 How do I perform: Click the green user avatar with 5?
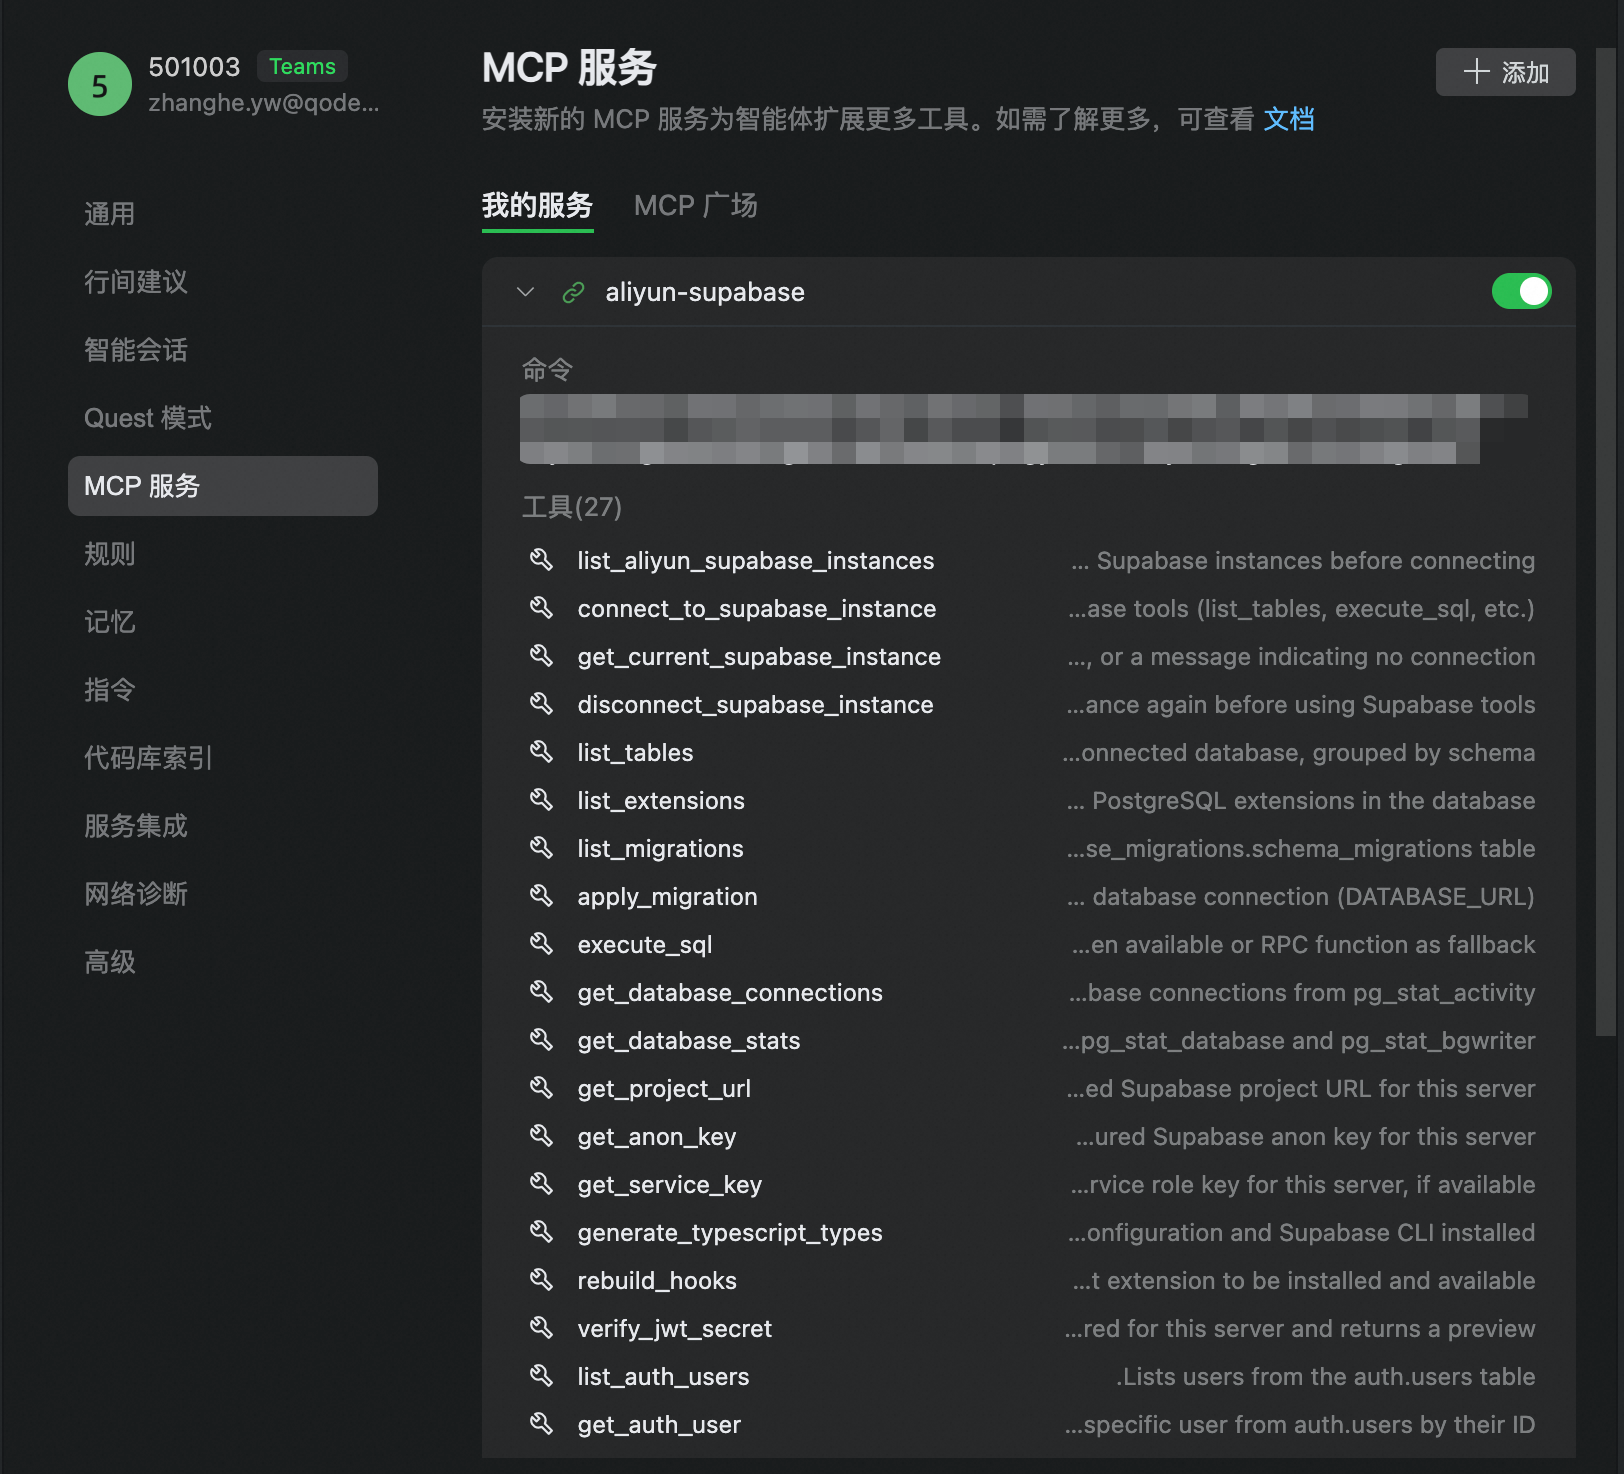click(100, 84)
